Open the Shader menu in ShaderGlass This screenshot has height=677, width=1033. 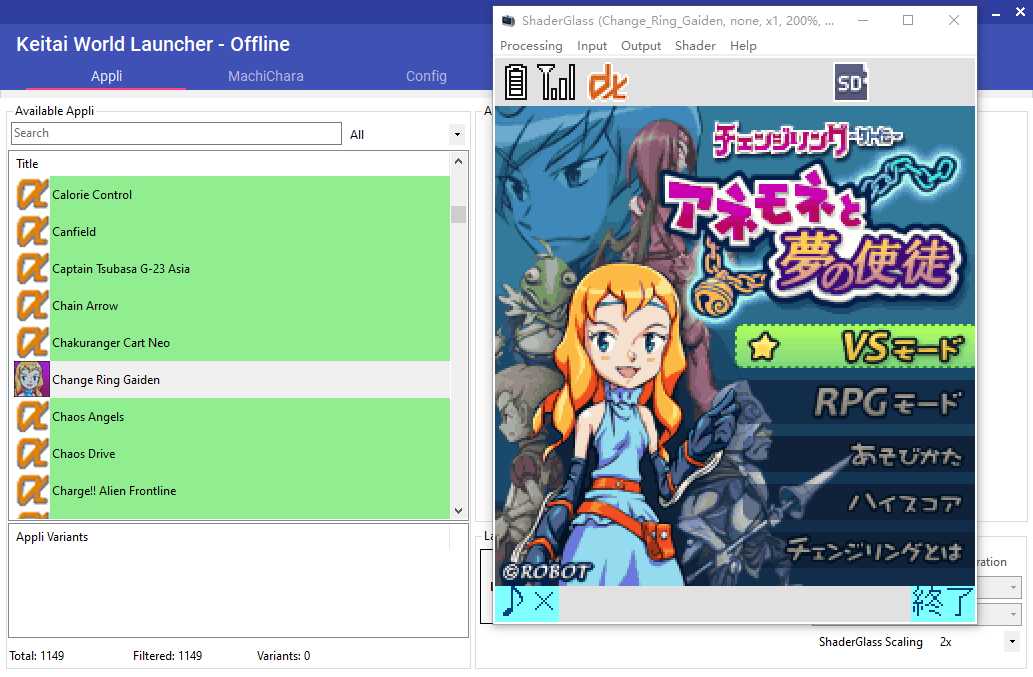(x=695, y=45)
